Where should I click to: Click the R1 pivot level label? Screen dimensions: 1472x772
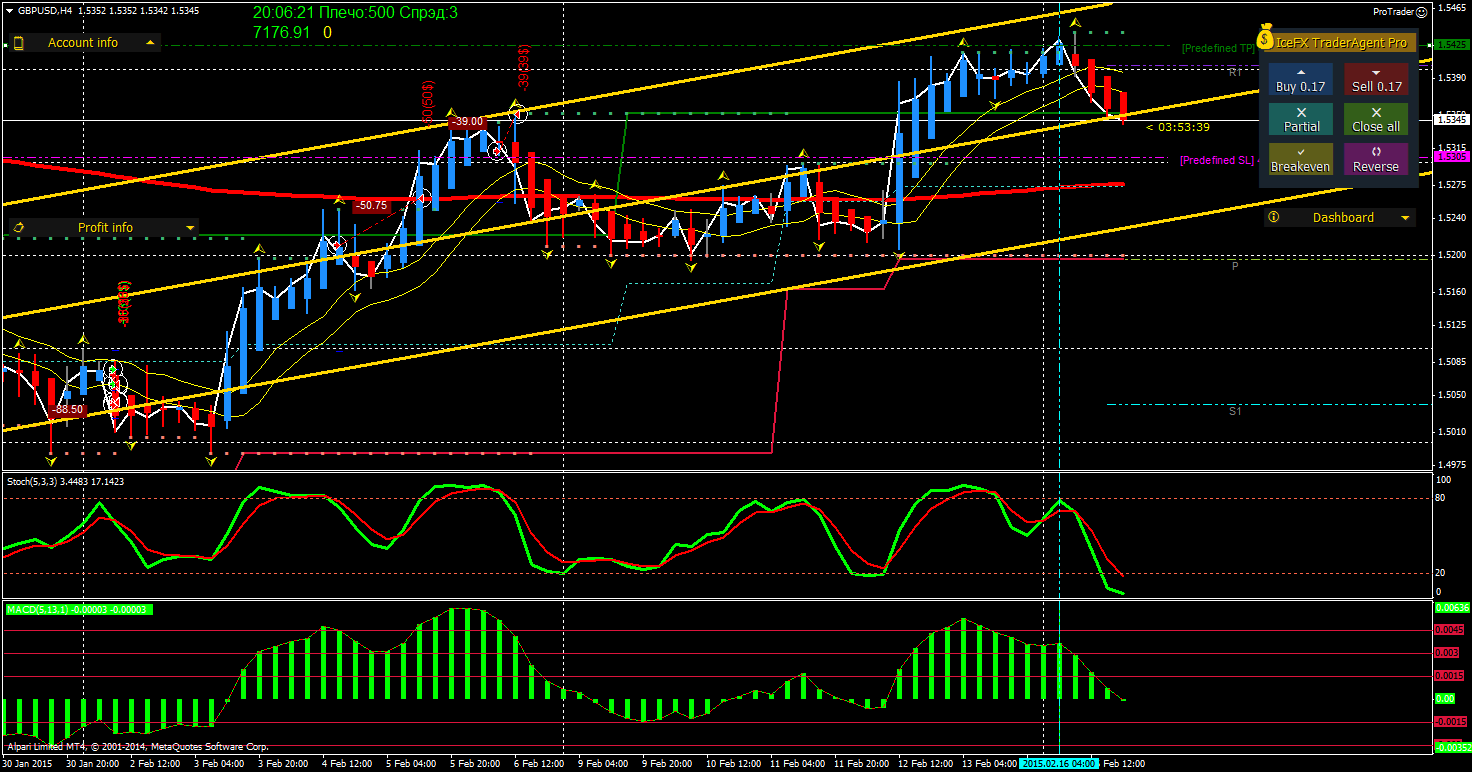(x=1235, y=73)
